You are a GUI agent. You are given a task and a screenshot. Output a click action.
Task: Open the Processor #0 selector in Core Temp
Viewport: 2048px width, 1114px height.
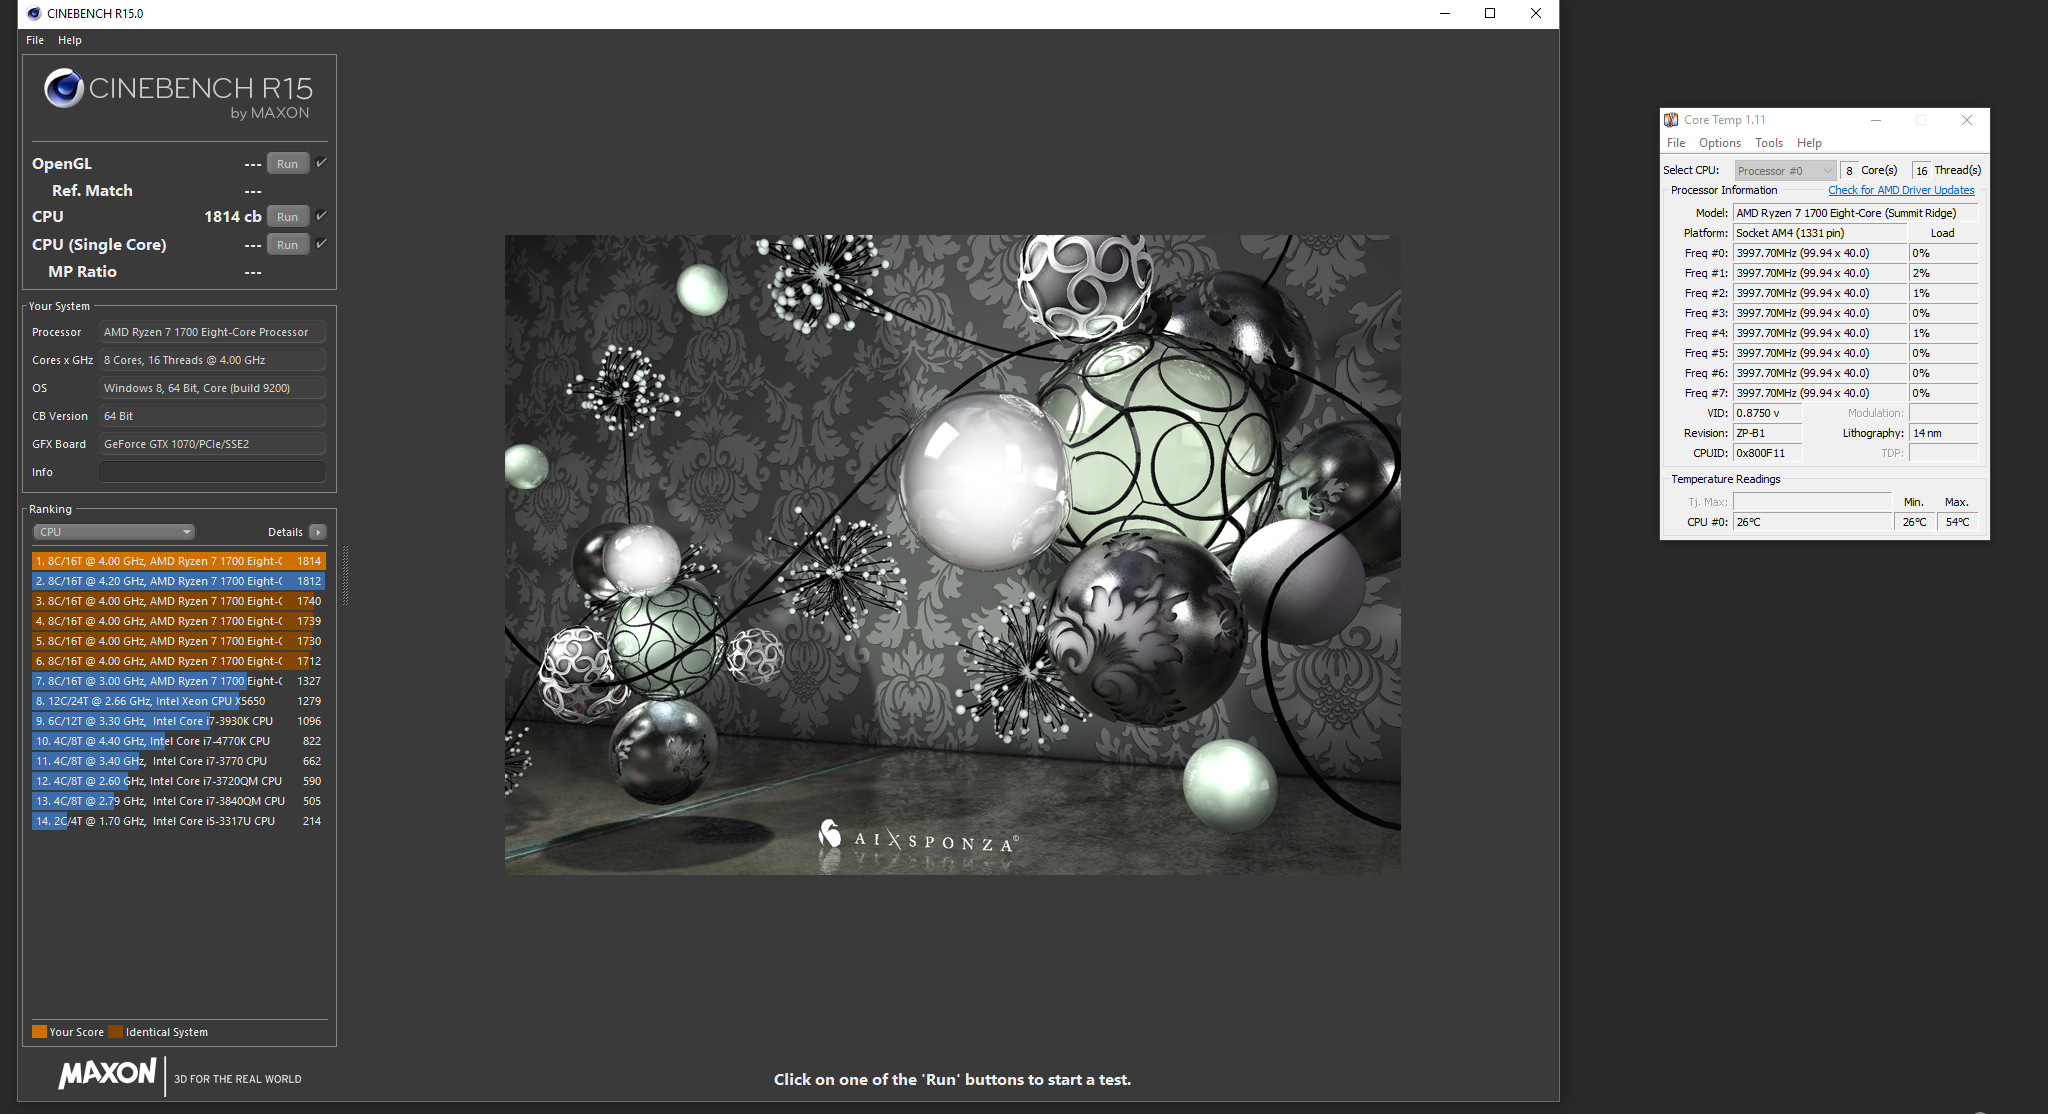(1785, 171)
